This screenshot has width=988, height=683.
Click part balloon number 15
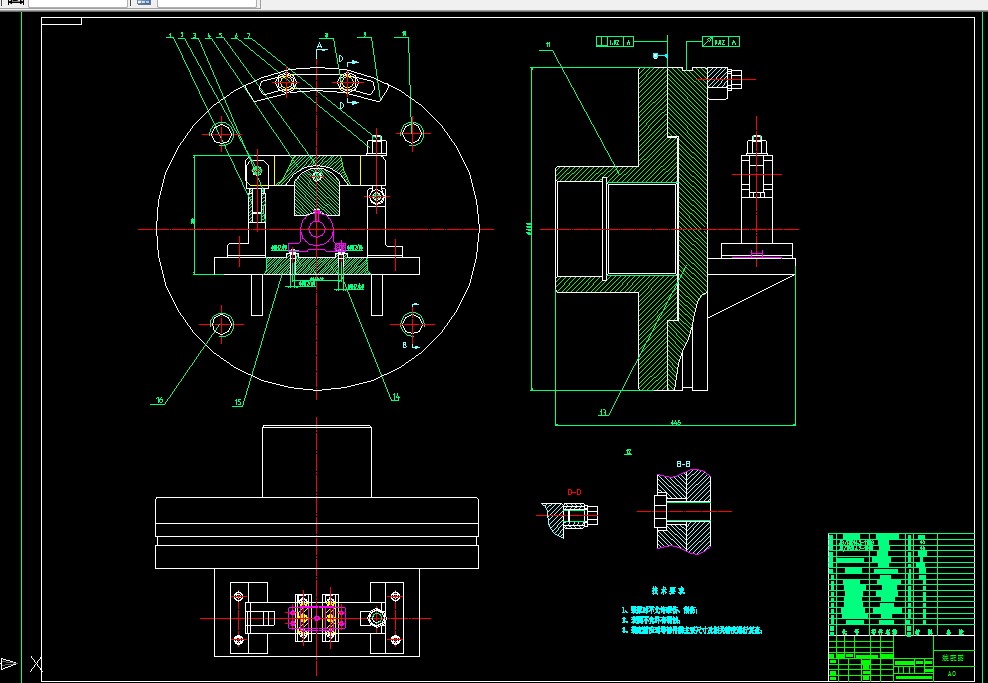pos(238,403)
